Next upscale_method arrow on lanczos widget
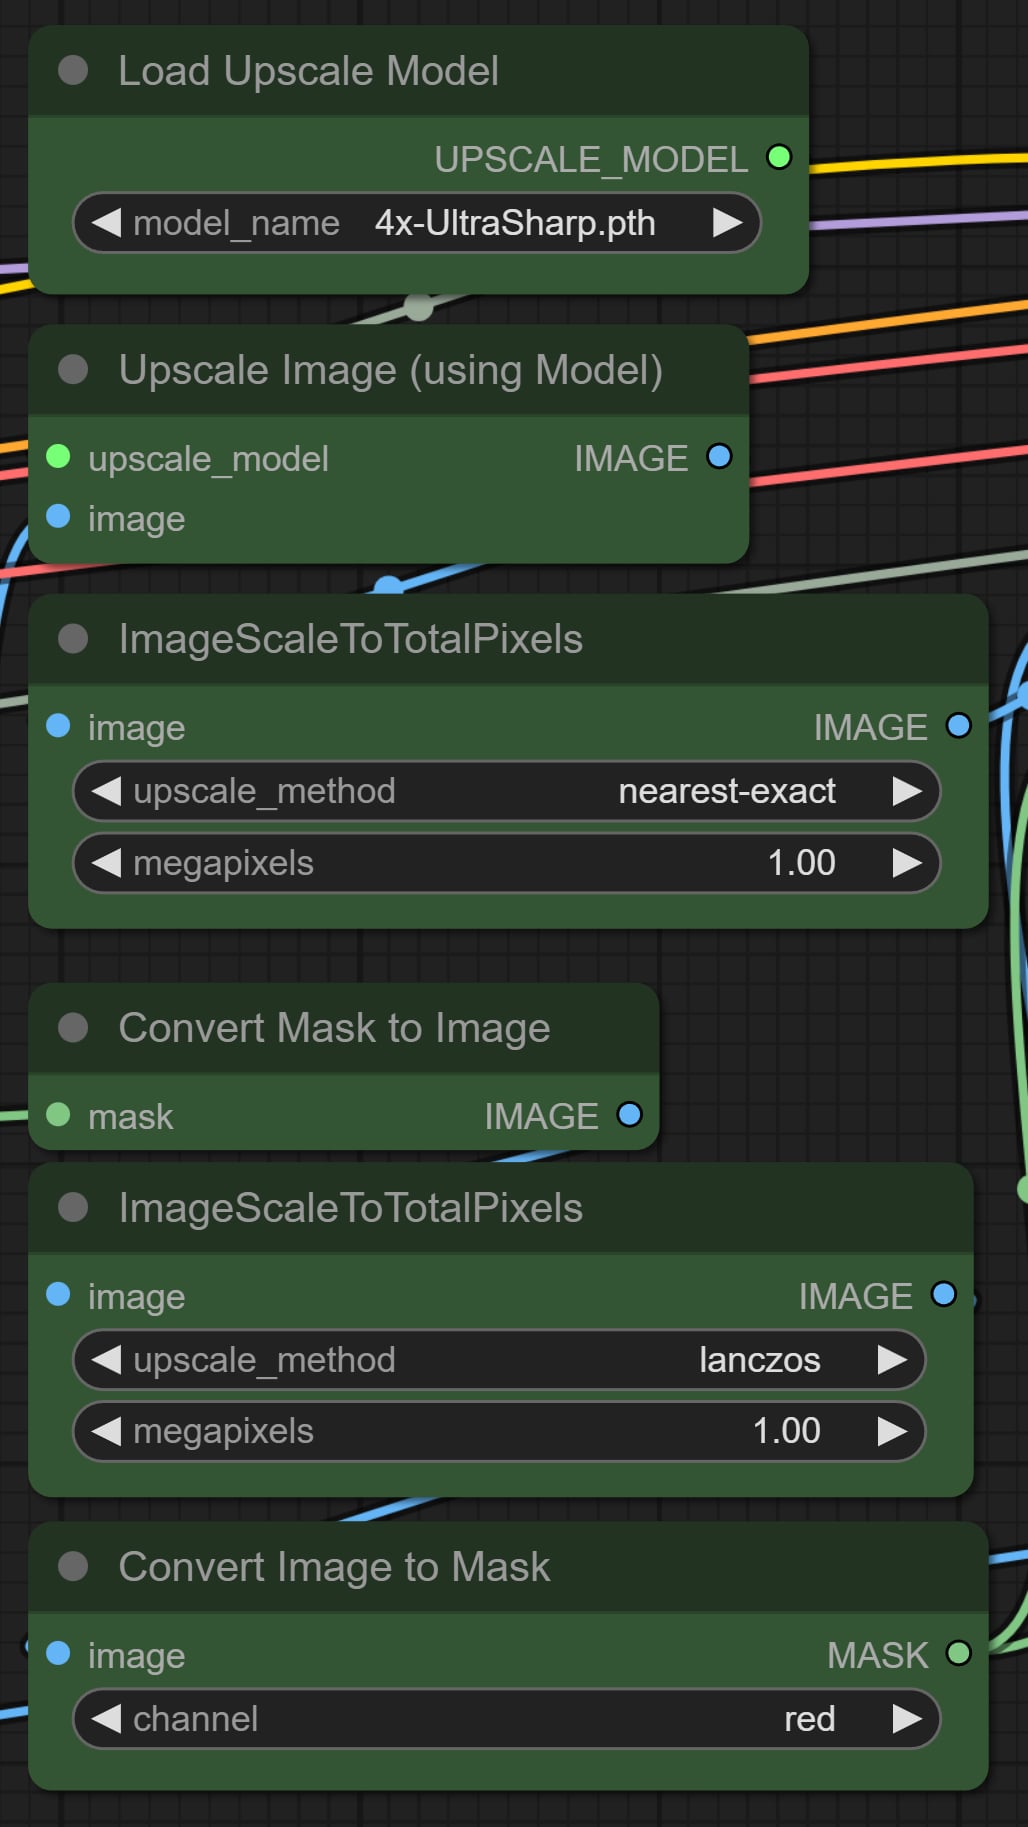Image resolution: width=1028 pixels, height=1827 pixels. pos(892,1360)
